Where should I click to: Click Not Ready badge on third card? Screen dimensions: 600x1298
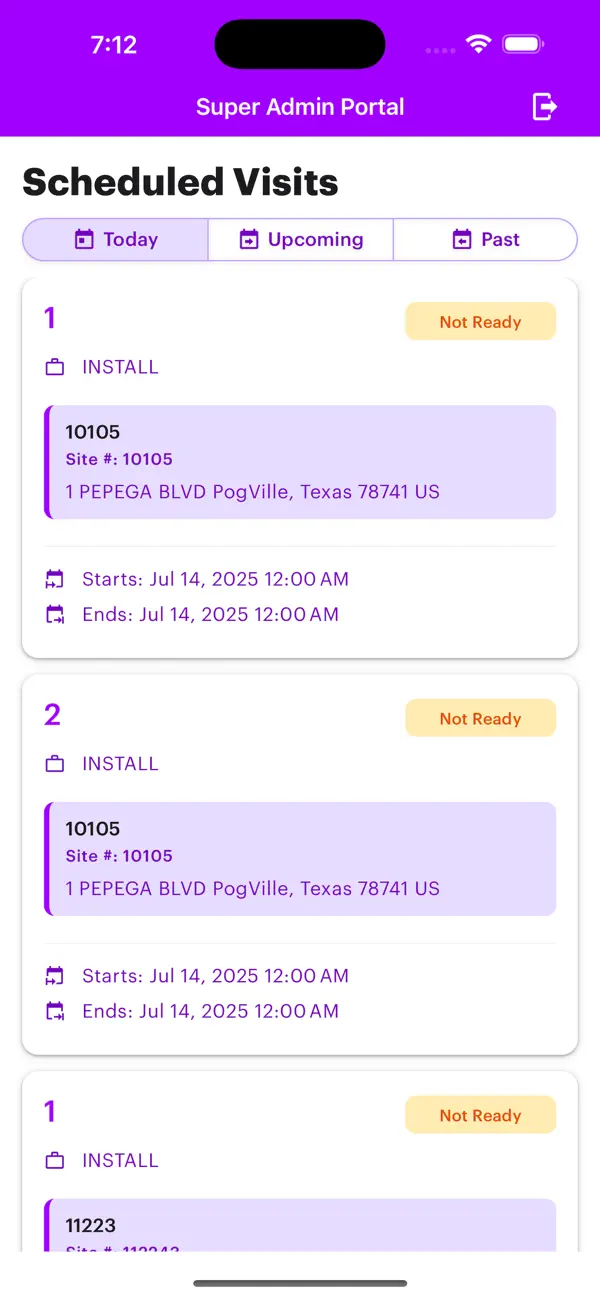(x=480, y=1116)
